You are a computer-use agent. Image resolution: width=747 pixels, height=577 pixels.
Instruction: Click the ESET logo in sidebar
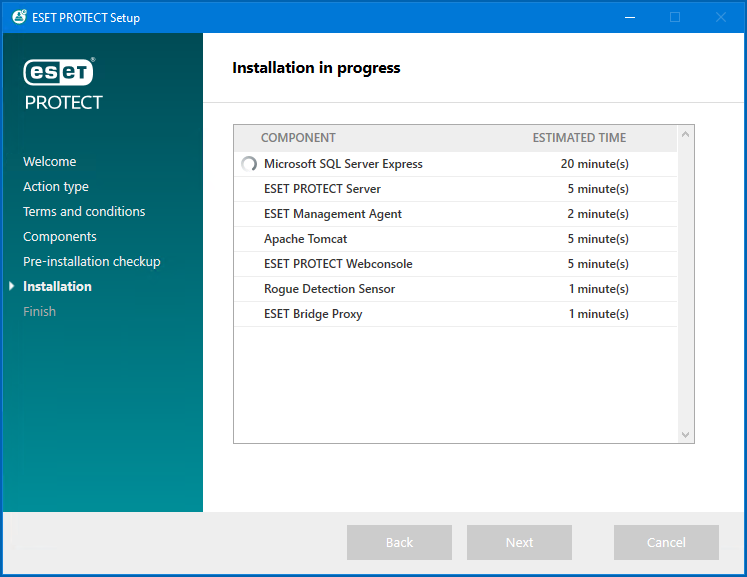coord(59,72)
